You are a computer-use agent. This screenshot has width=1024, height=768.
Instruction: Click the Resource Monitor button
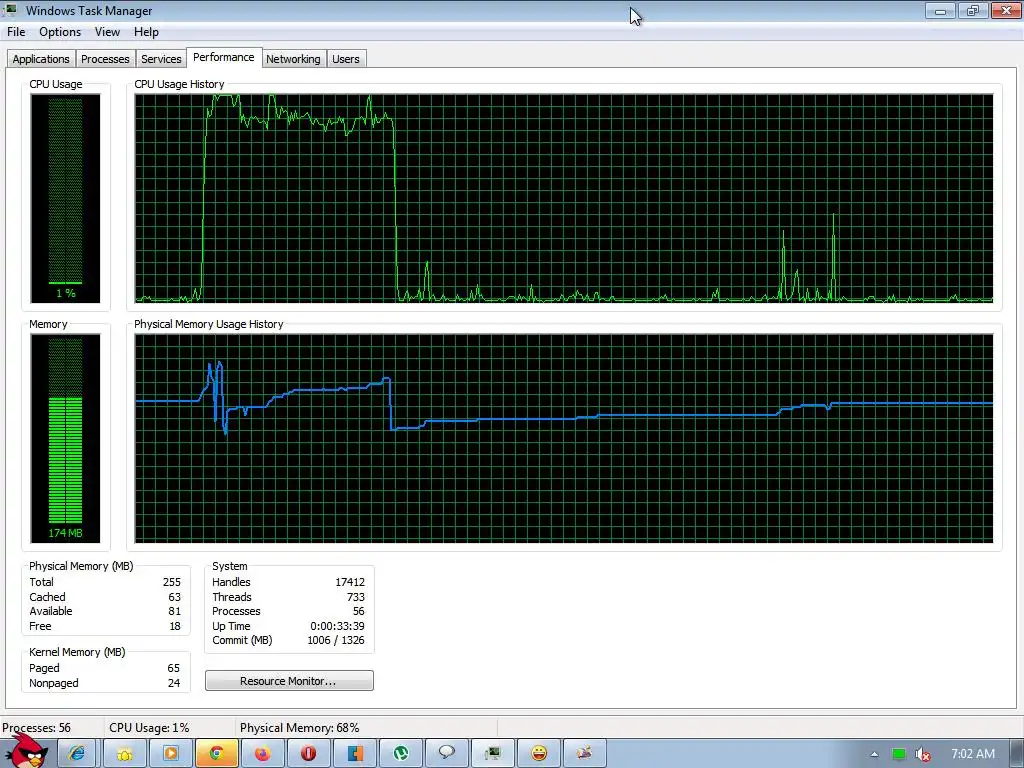click(x=289, y=680)
